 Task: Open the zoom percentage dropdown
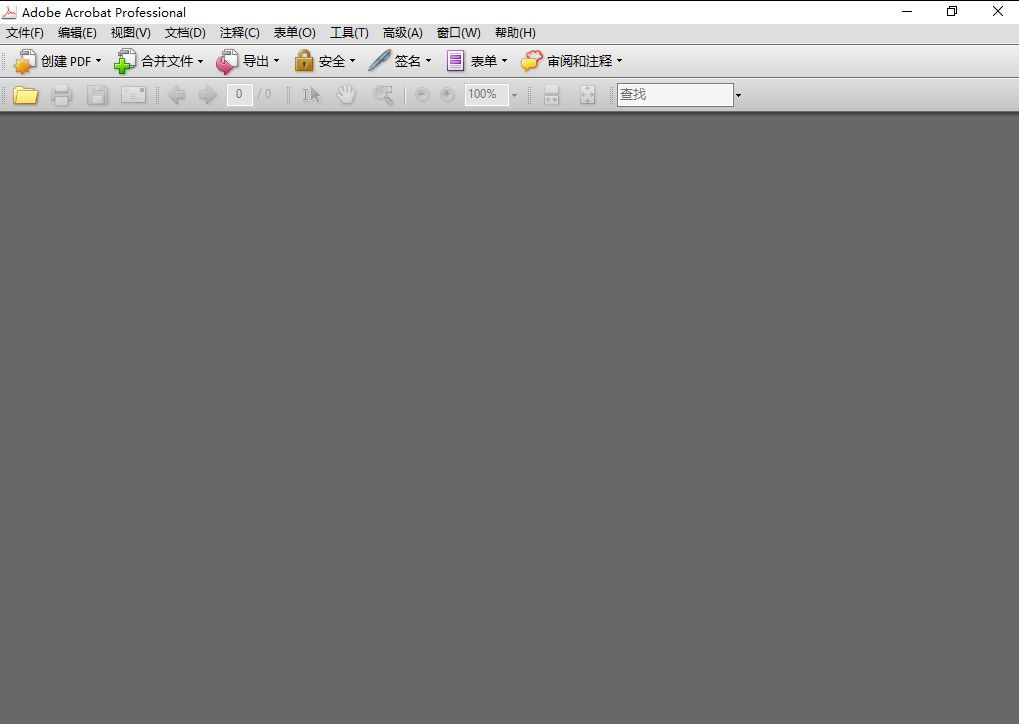[x=514, y=94]
